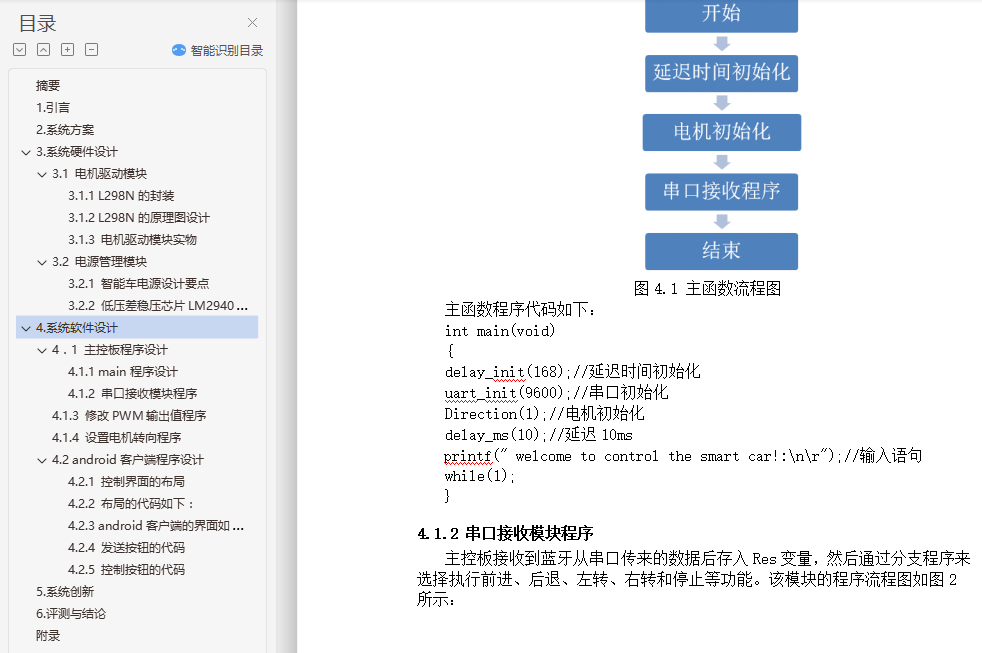Click the uart_init(9600) code line
Viewport: 982px width, 653px height.
(556, 393)
